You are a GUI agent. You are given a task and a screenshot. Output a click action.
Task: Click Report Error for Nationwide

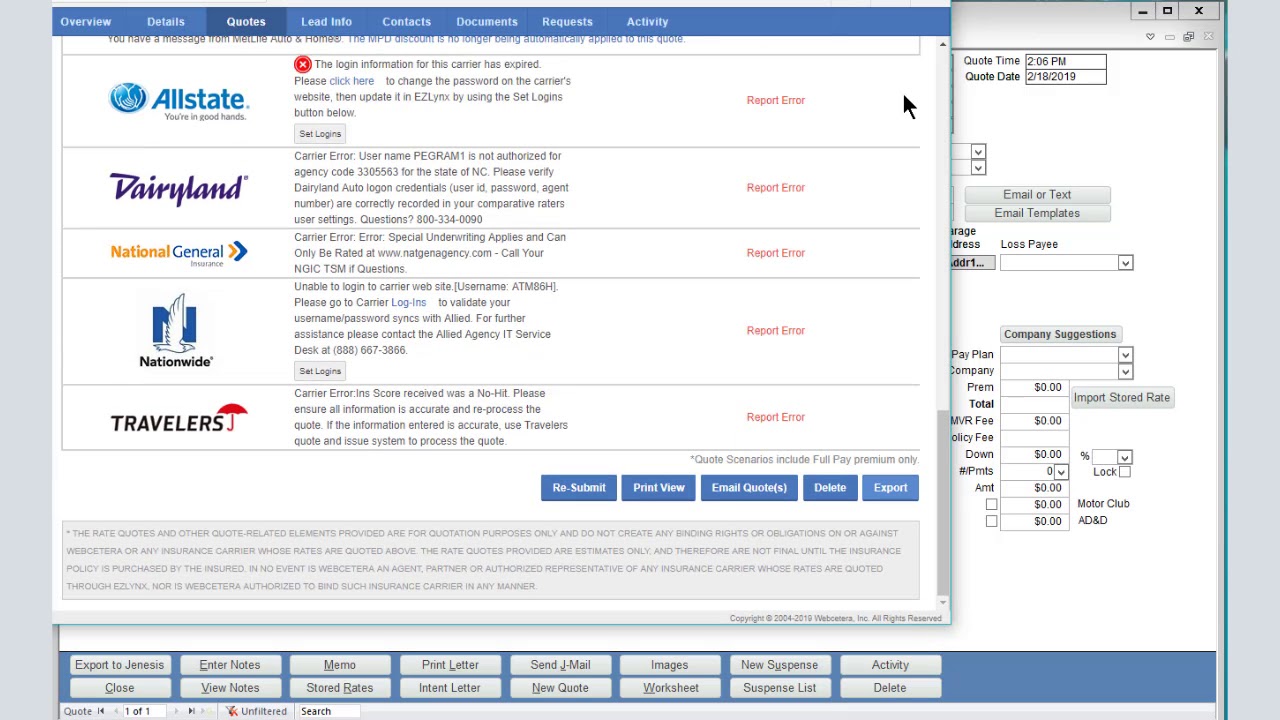(775, 331)
